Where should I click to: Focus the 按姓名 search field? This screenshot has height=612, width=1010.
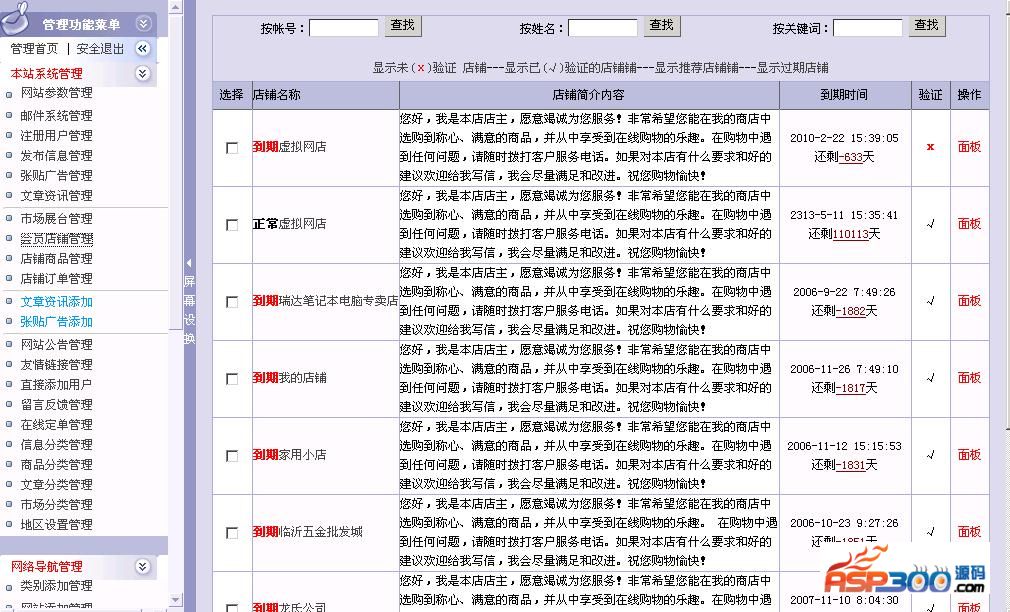[x=603, y=28]
